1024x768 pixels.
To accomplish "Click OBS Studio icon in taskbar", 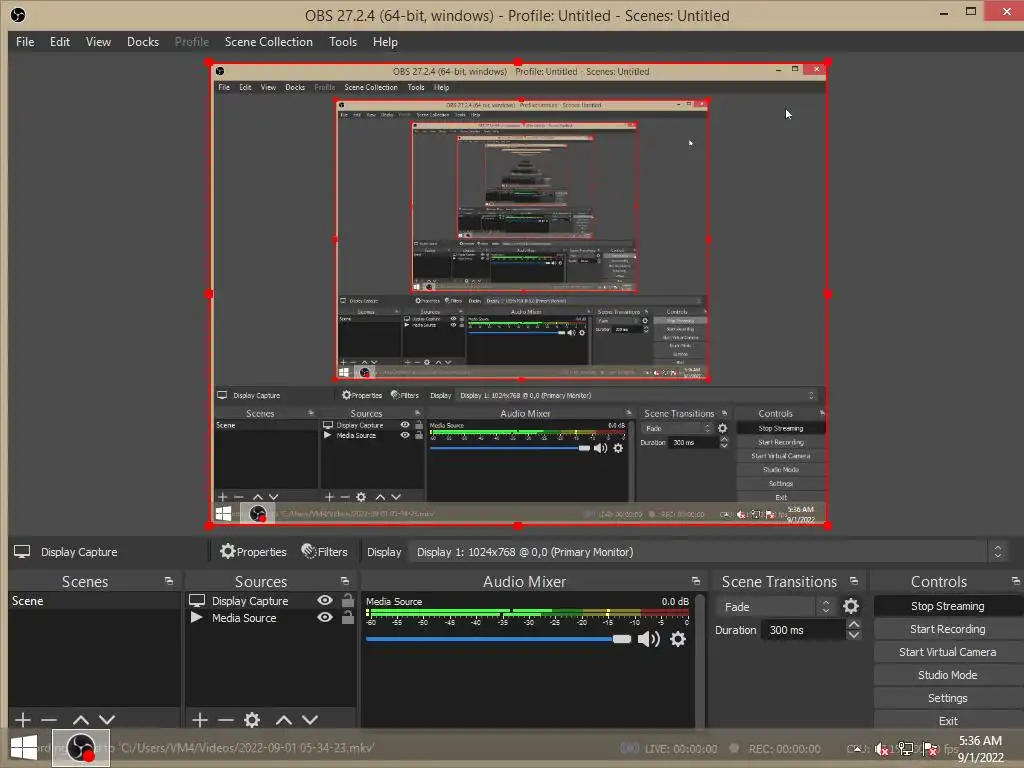I will [81, 748].
